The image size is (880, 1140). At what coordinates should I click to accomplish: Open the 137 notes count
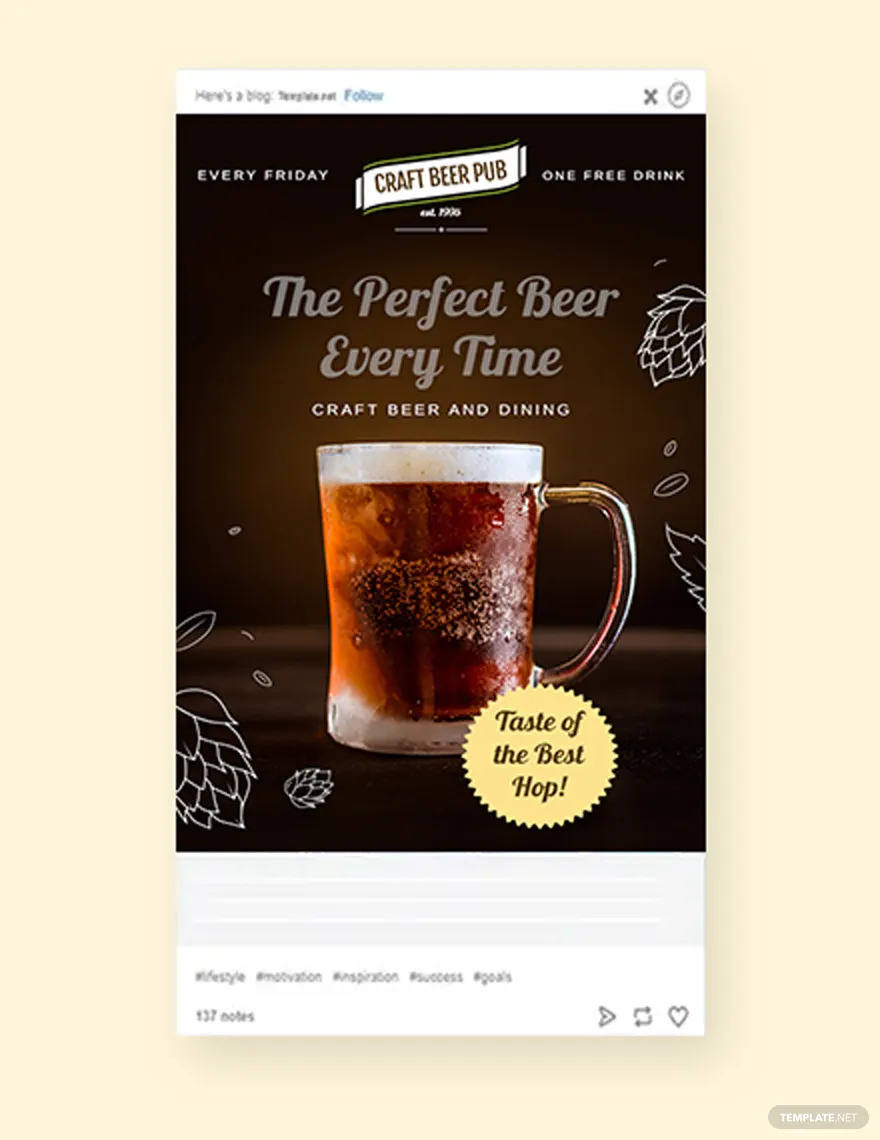coord(225,1016)
